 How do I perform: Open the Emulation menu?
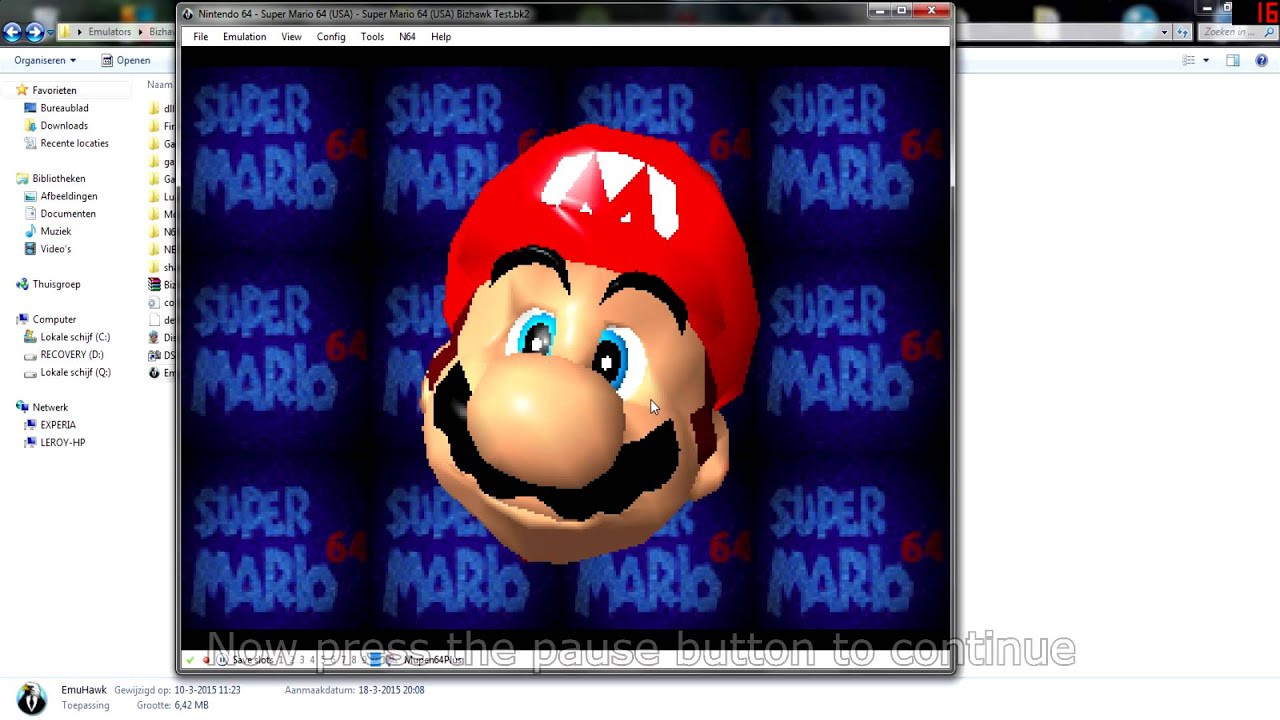click(244, 37)
